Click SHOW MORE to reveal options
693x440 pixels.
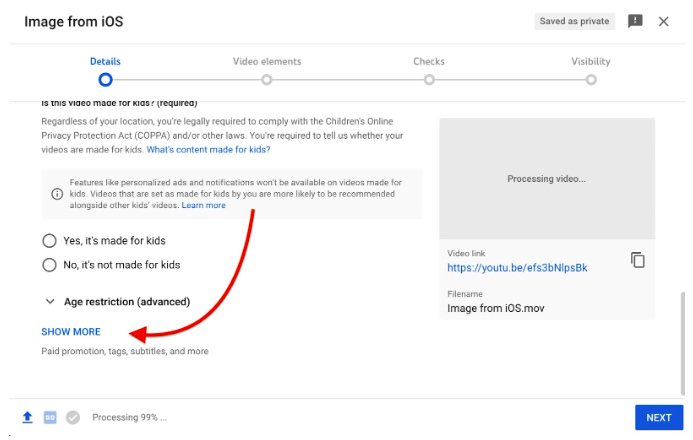71,332
